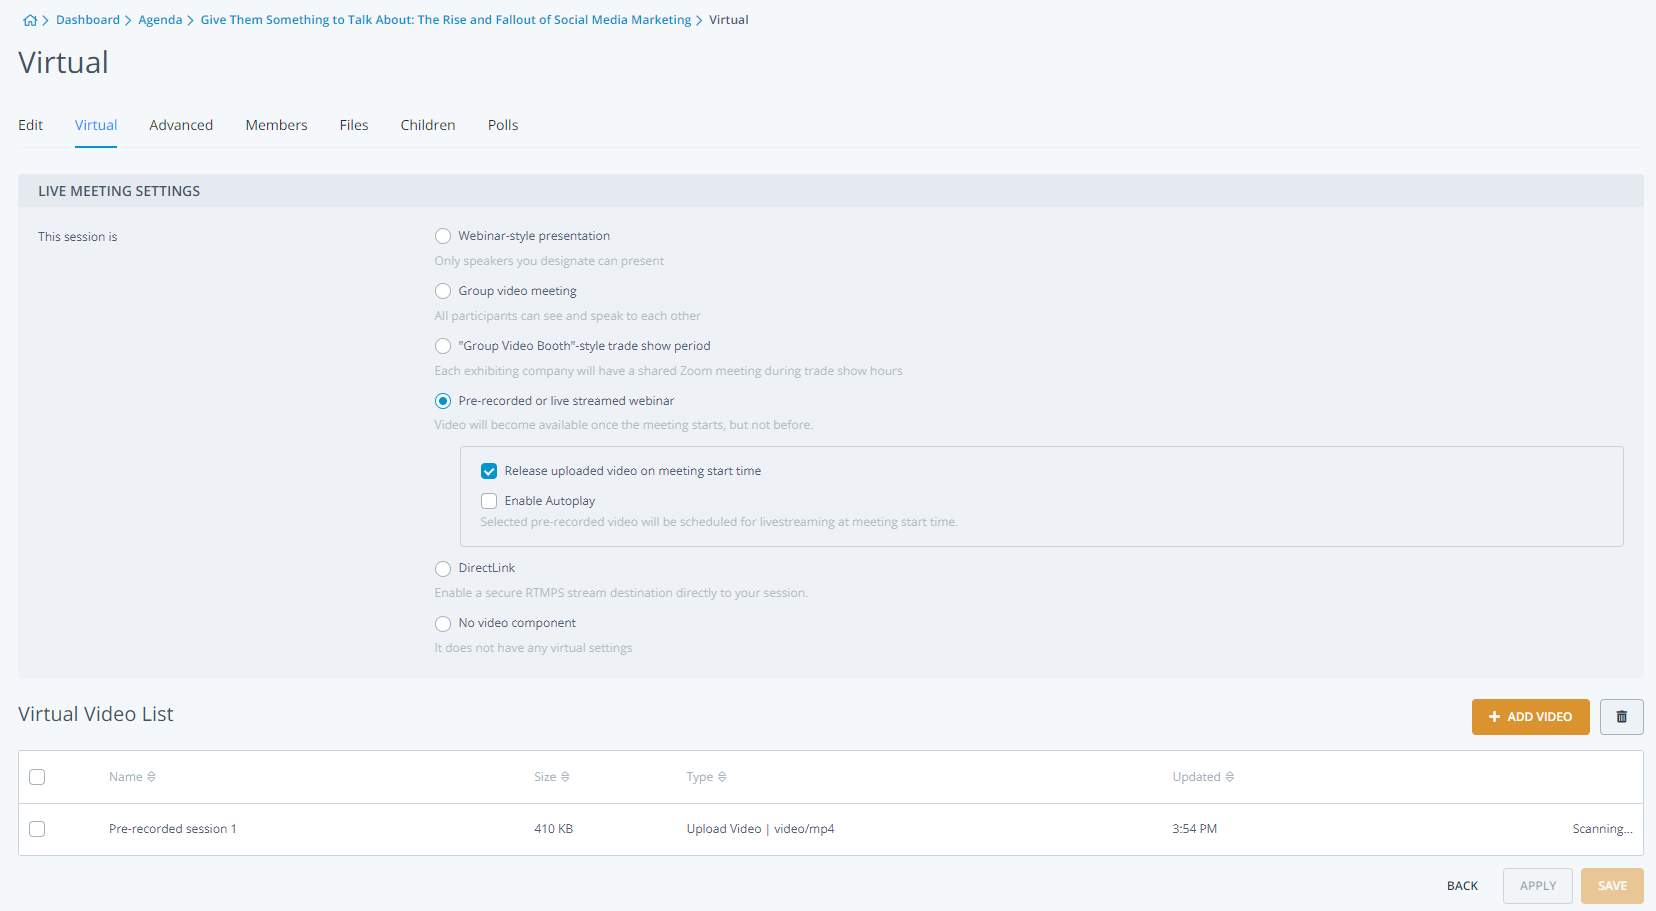1656x911 pixels.
Task: Open the Edit tab
Action: click(30, 125)
